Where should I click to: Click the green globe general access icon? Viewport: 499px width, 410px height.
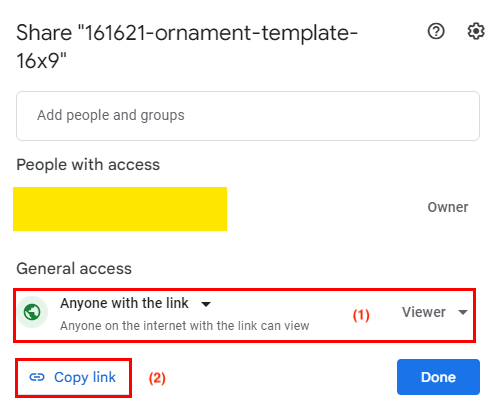click(x=32, y=312)
